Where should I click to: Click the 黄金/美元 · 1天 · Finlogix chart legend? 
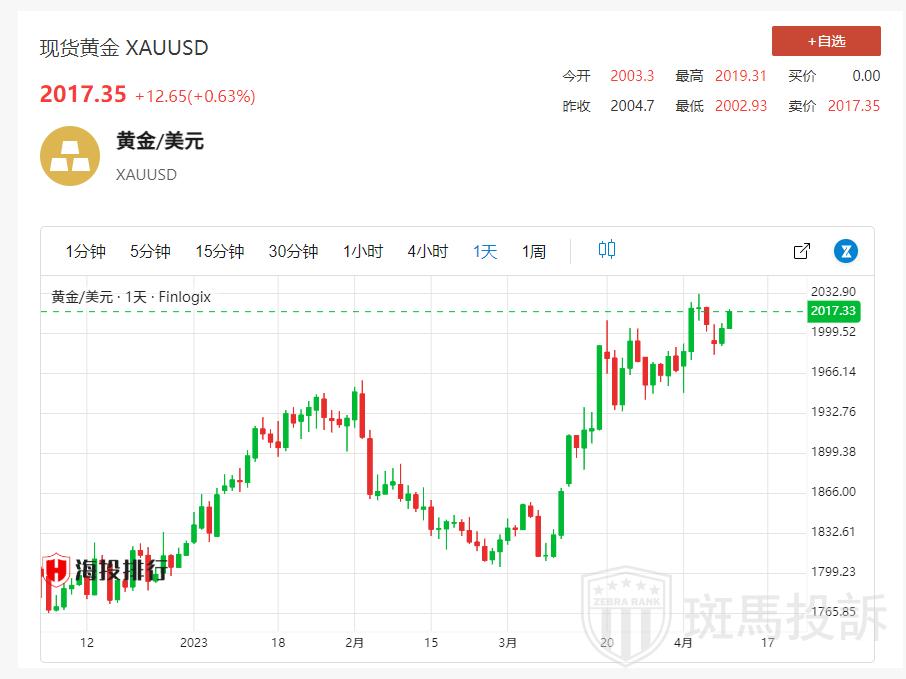[x=131, y=297]
